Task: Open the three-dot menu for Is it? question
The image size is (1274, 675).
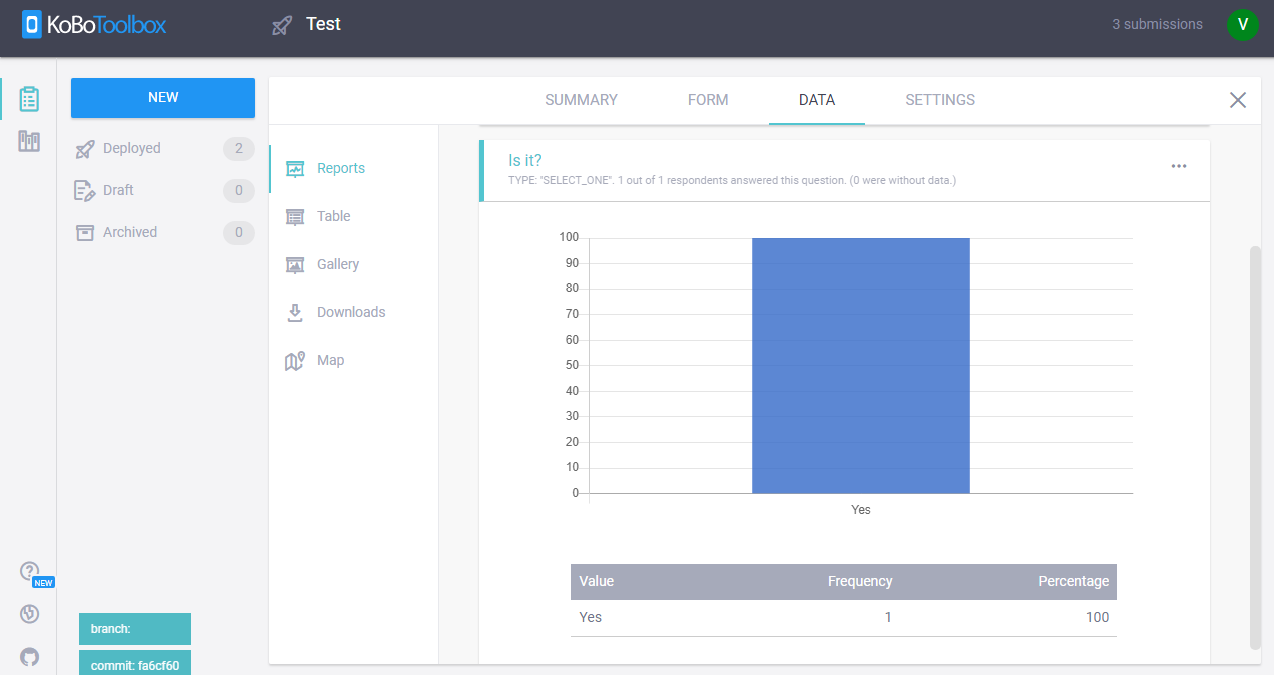Action: pyautogui.click(x=1179, y=166)
